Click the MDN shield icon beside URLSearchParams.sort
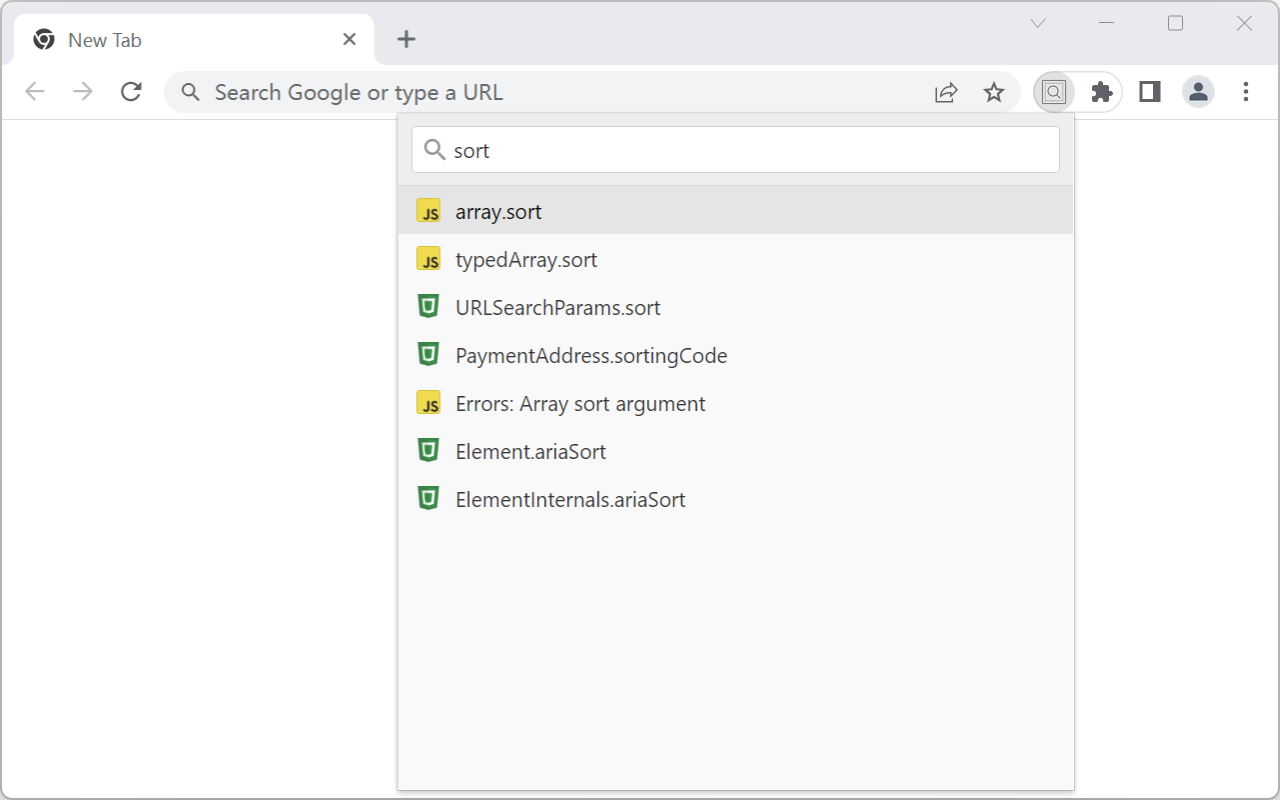 (x=428, y=306)
